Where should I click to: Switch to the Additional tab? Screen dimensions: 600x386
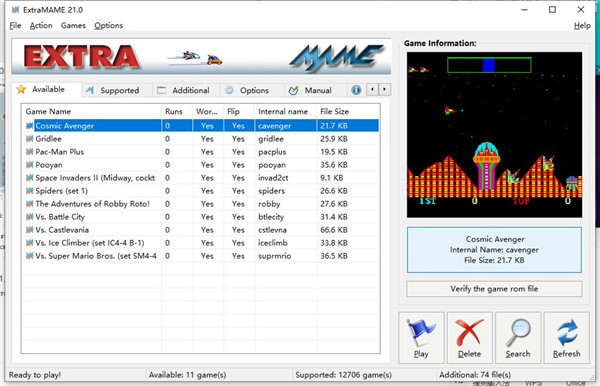[x=185, y=90]
